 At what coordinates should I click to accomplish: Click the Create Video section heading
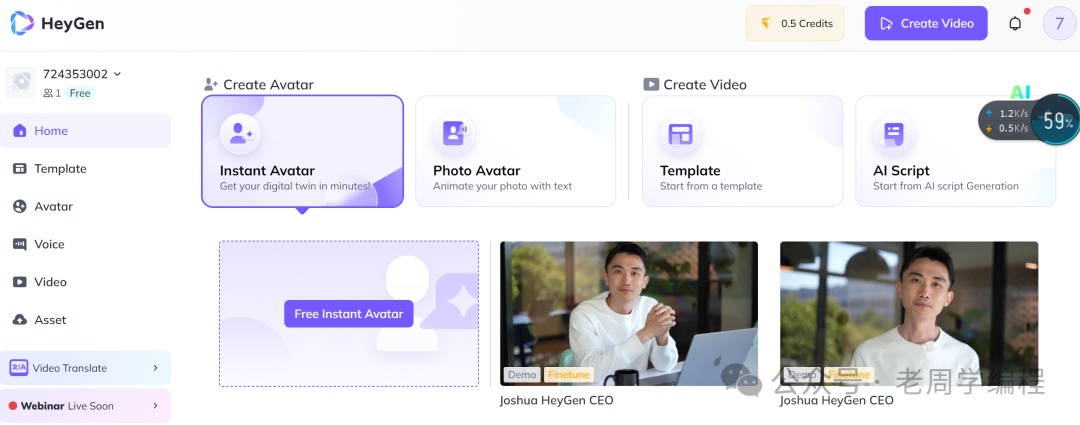[x=695, y=85]
